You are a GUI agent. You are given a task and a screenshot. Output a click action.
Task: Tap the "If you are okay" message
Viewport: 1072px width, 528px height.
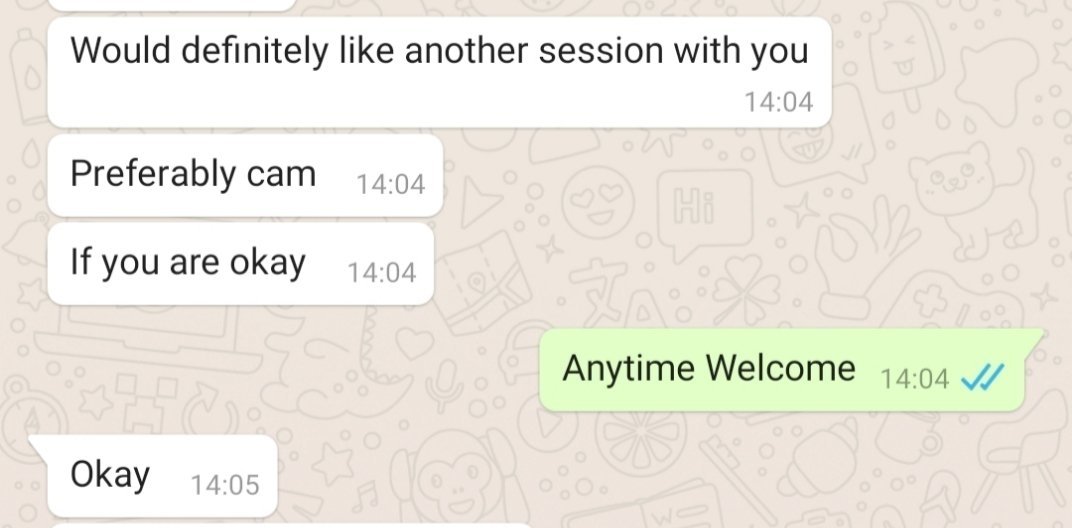point(241,264)
